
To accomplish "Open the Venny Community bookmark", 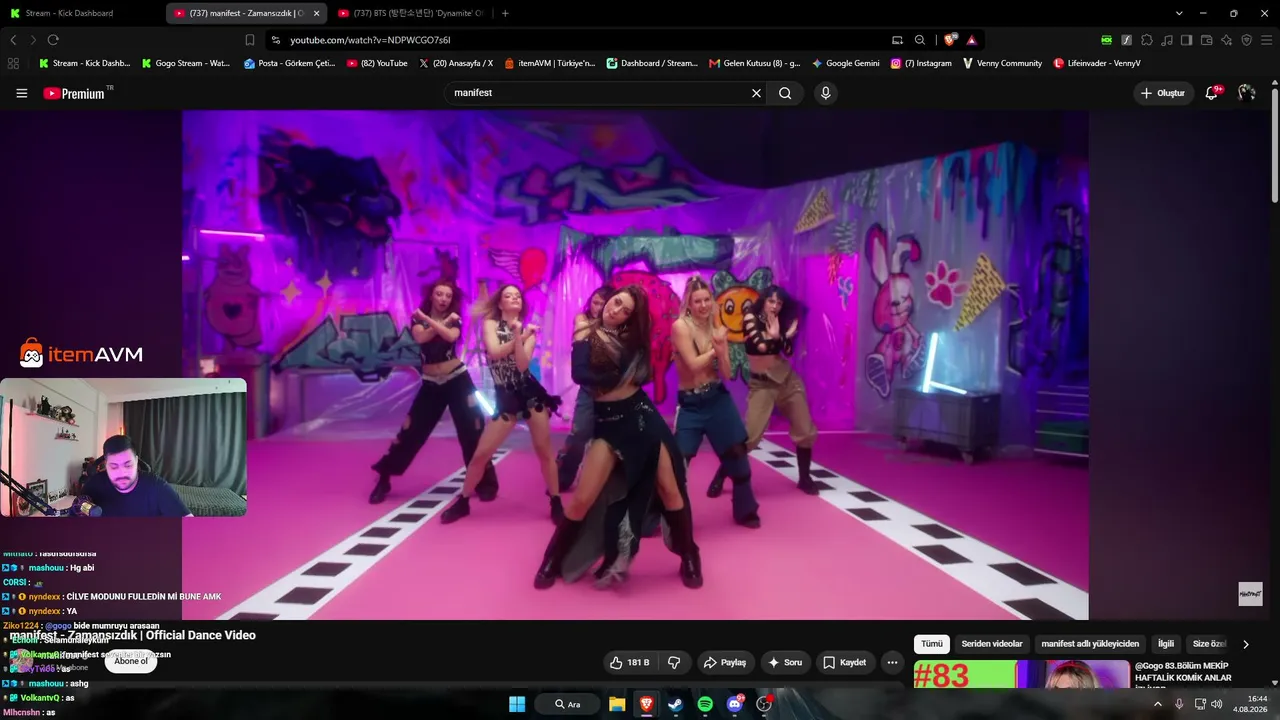I will 1002,63.
